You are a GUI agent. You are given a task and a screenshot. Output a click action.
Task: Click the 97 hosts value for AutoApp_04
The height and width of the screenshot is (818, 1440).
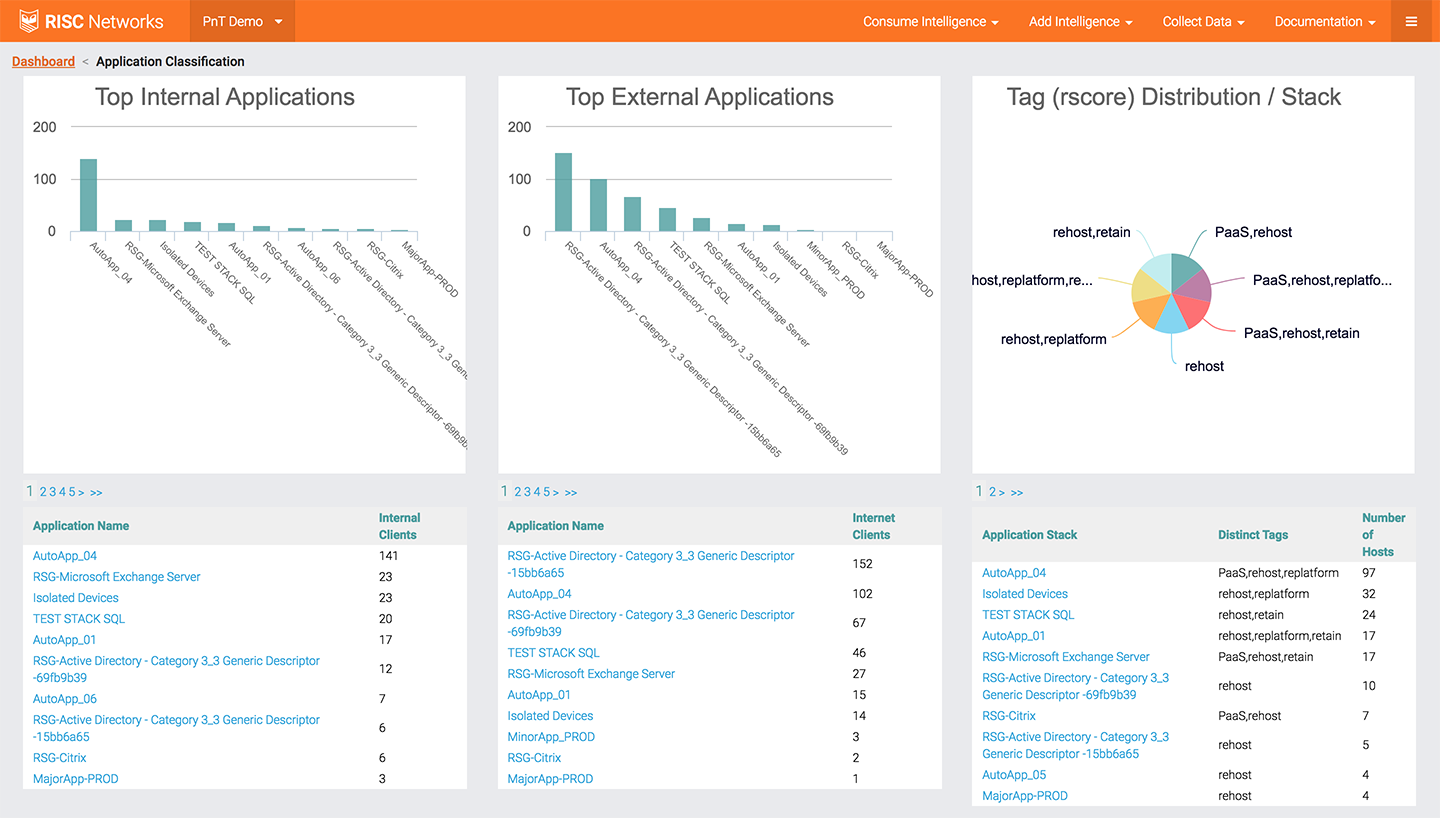coord(1369,573)
